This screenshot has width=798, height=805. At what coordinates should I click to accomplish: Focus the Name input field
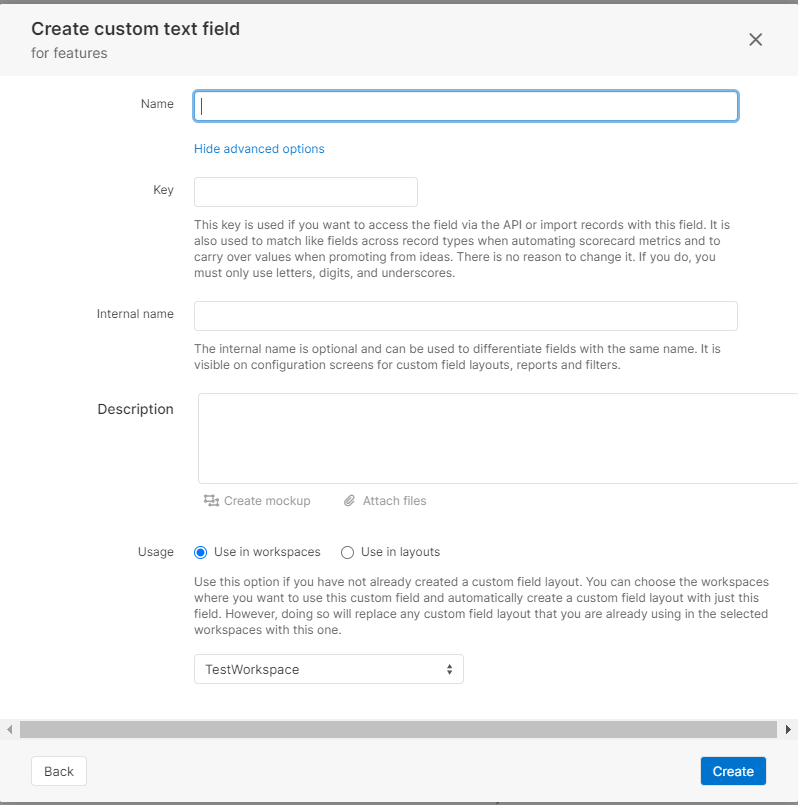tap(466, 106)
